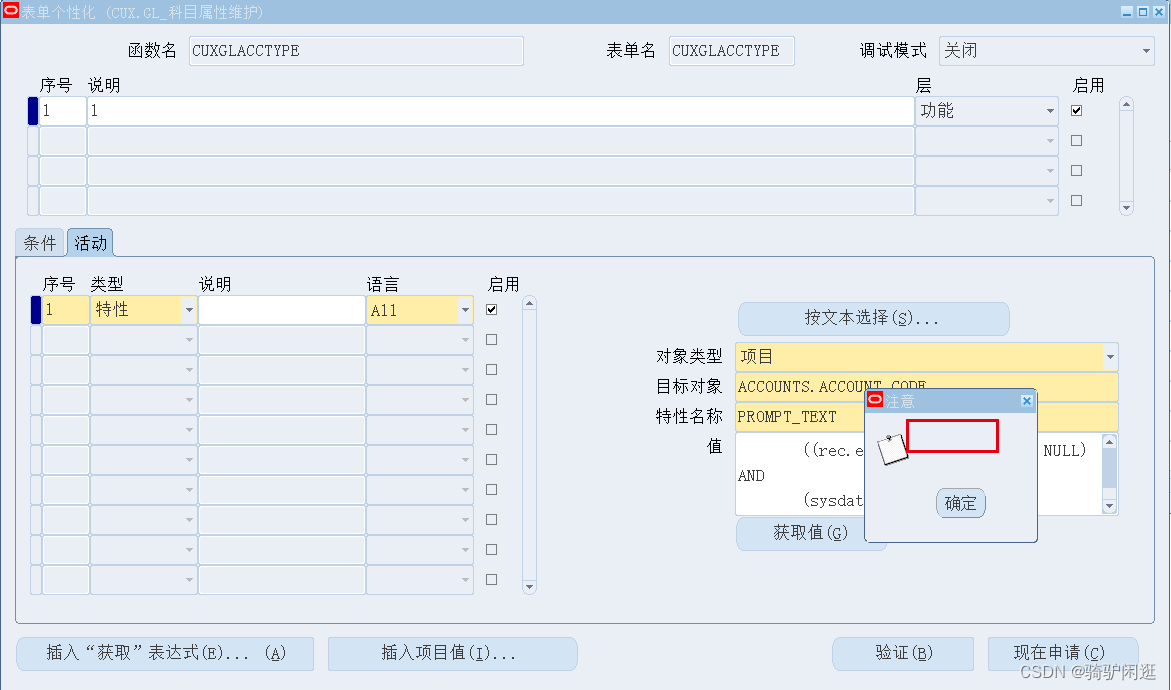Switch to the 条件 tab
This screenshot has width=1171, height=690.
tap(40, 243)
